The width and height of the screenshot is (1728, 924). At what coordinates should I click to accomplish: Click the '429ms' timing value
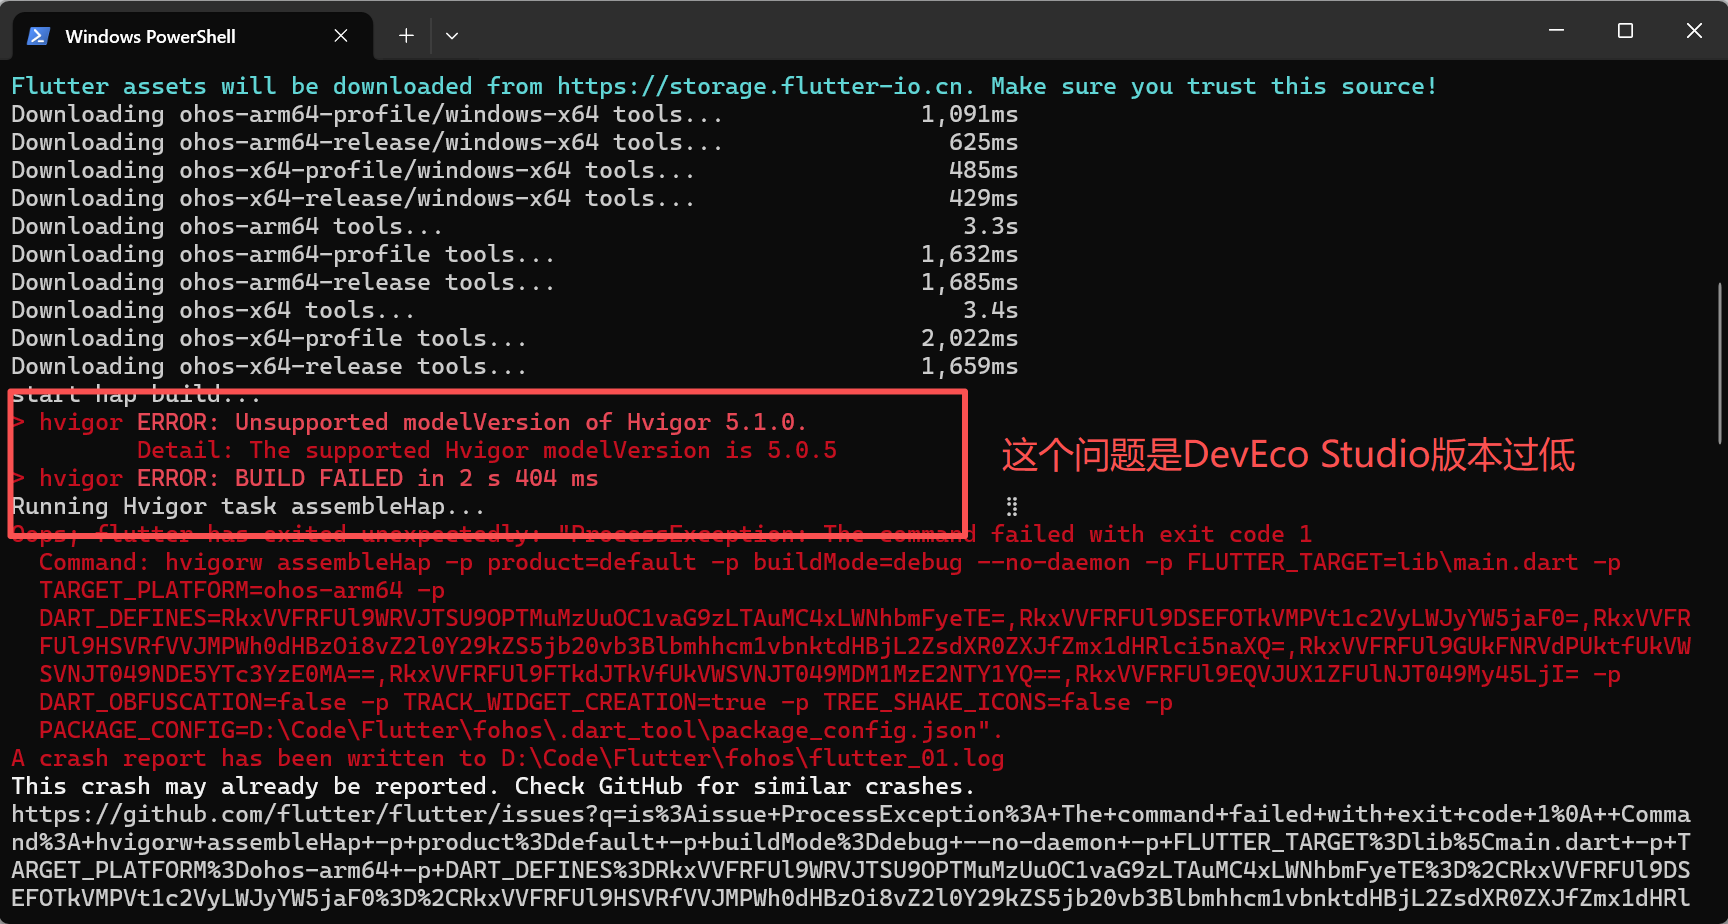[983, 198]
